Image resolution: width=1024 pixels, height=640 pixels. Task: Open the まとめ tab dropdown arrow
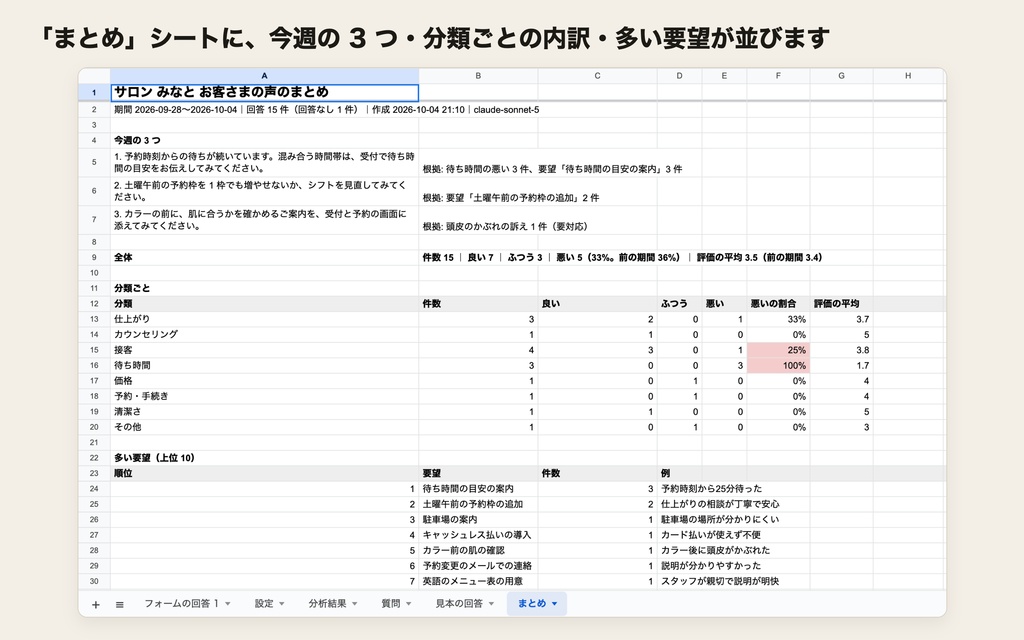[x=554, y=604]
